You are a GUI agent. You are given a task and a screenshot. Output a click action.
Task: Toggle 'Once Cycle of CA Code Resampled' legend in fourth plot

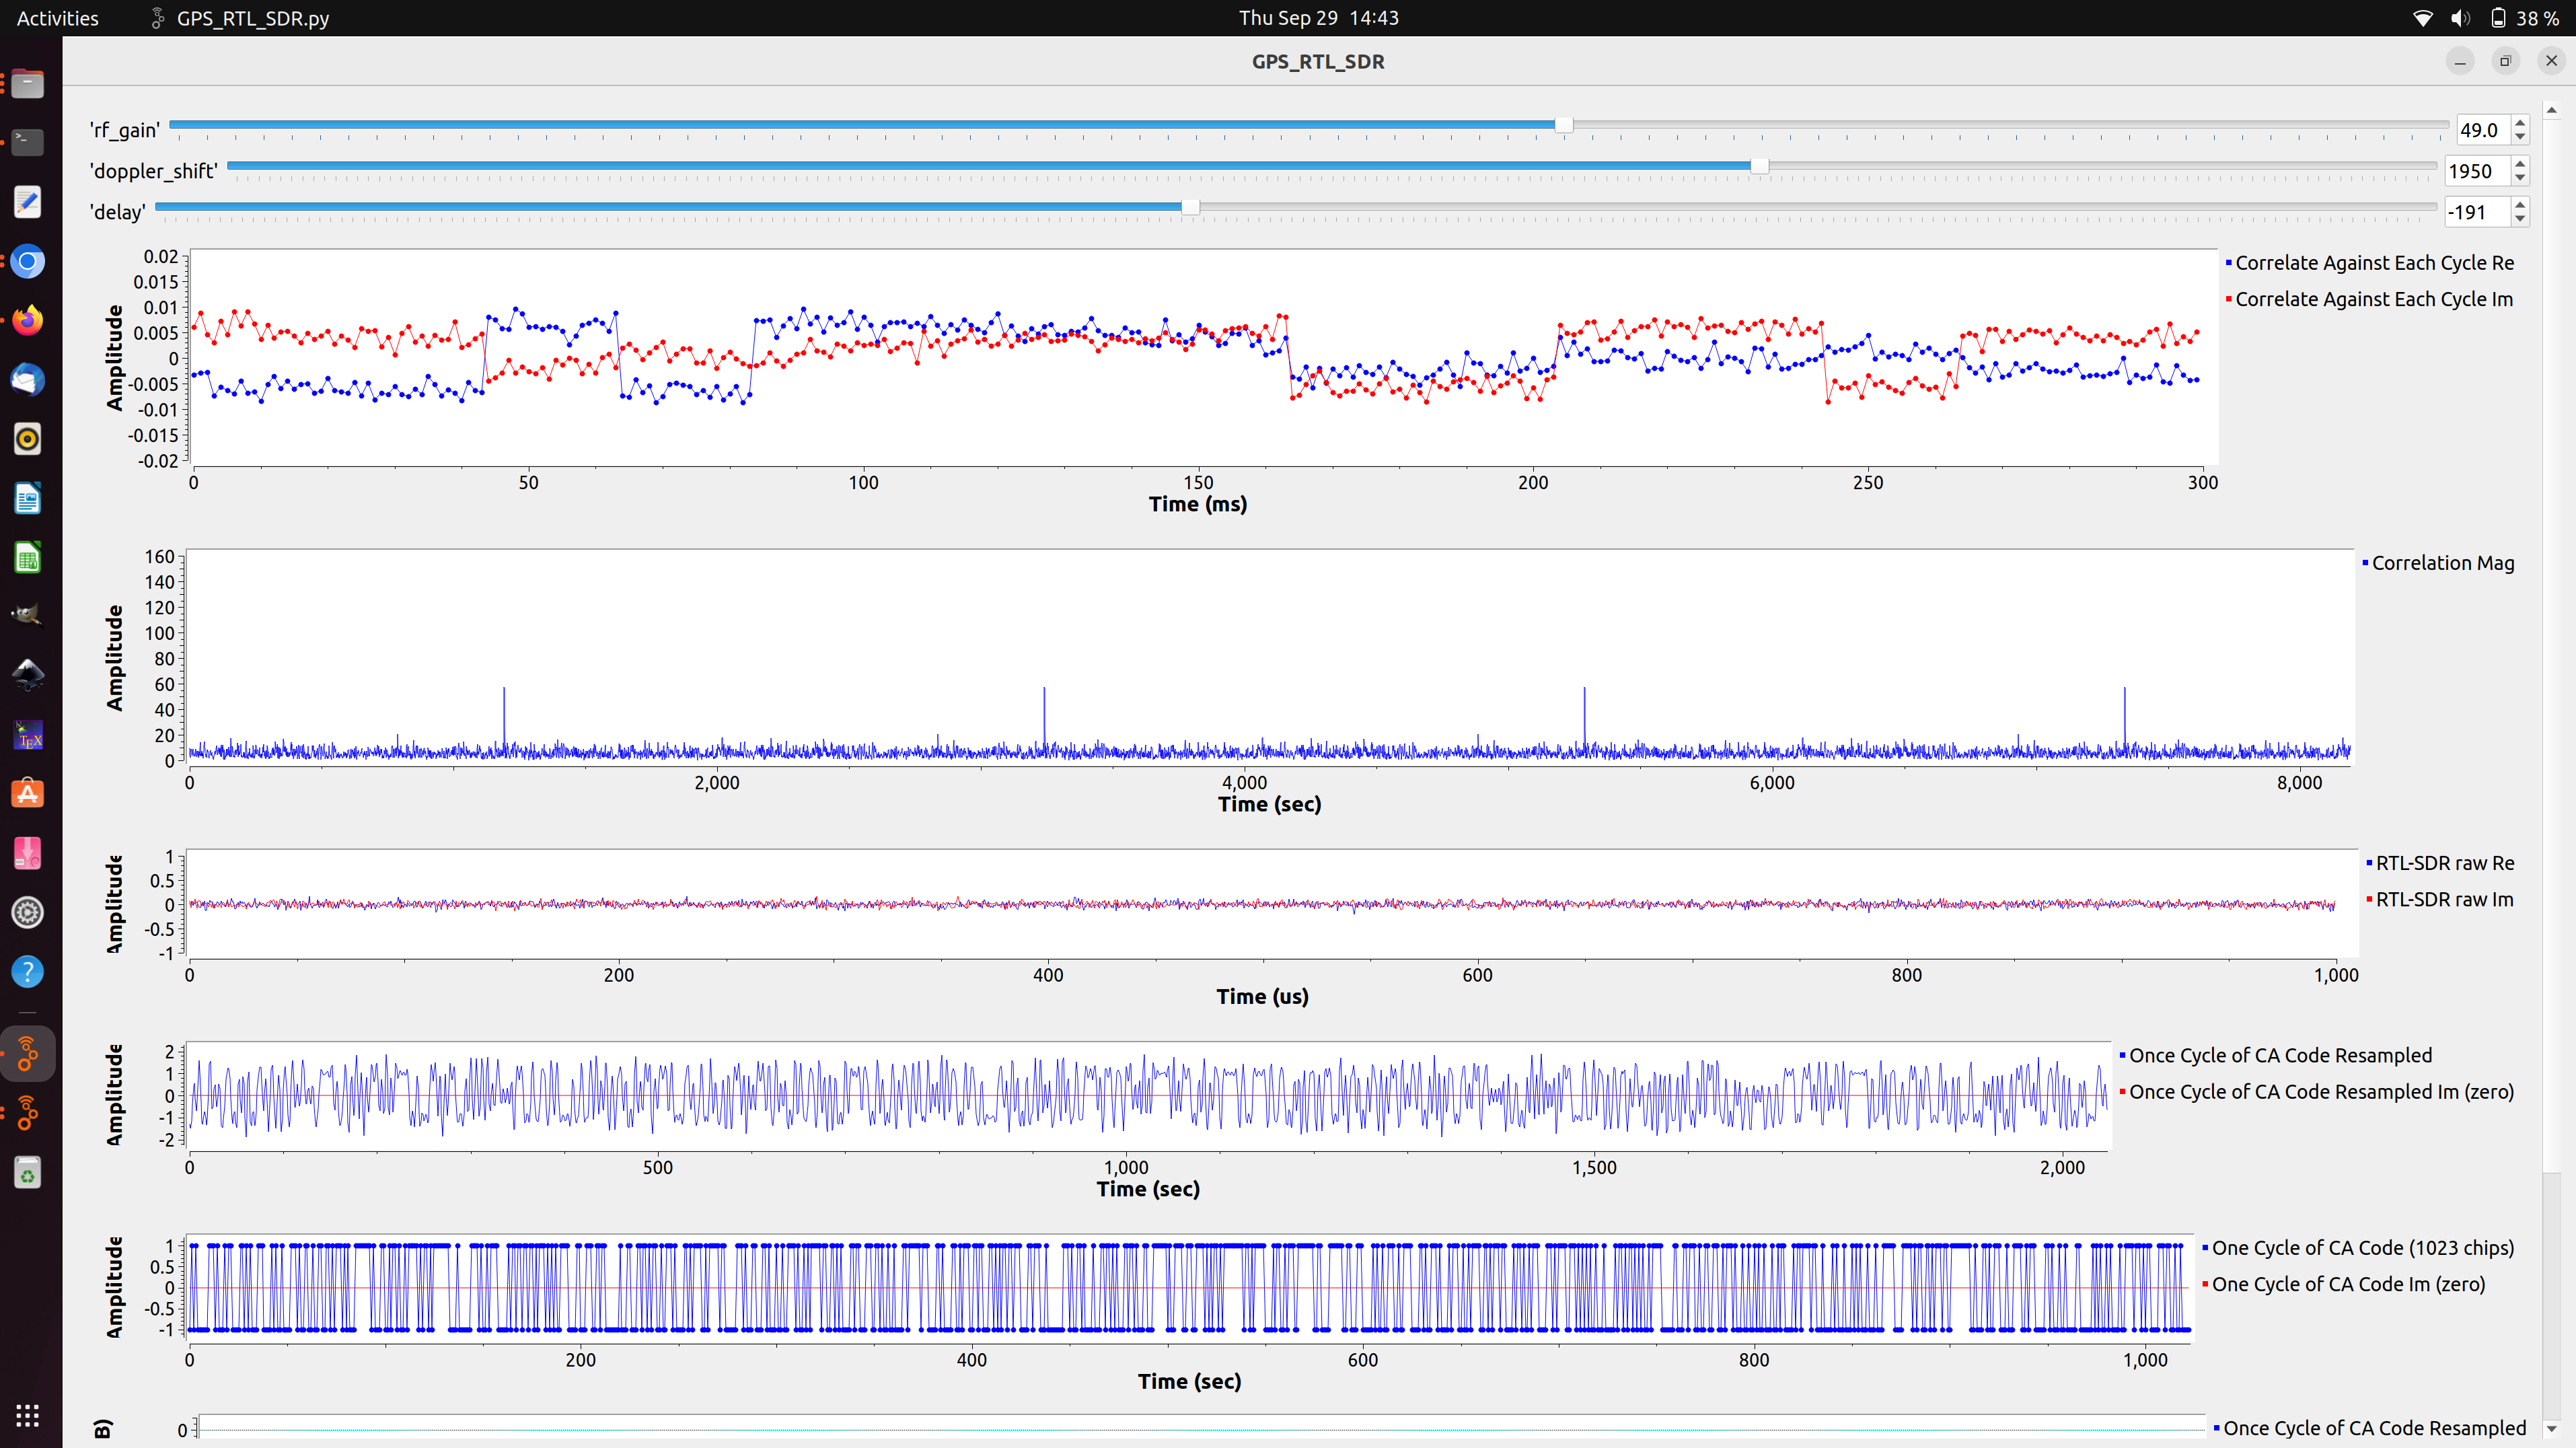(x=2275, y=1055)
